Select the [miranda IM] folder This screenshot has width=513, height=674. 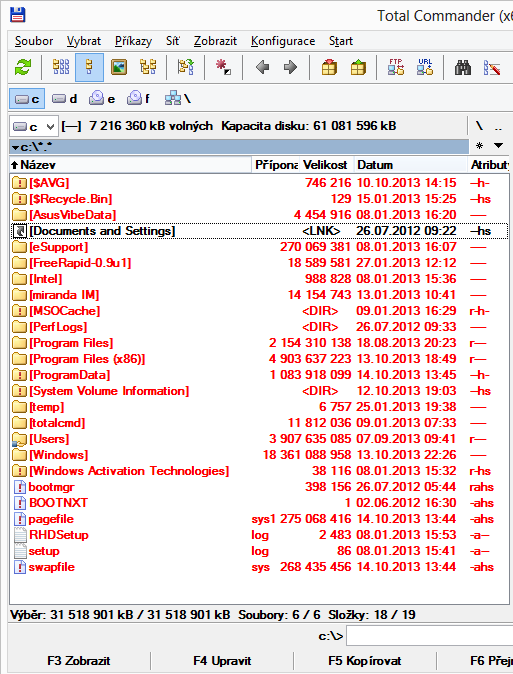(x=259, y=295)
